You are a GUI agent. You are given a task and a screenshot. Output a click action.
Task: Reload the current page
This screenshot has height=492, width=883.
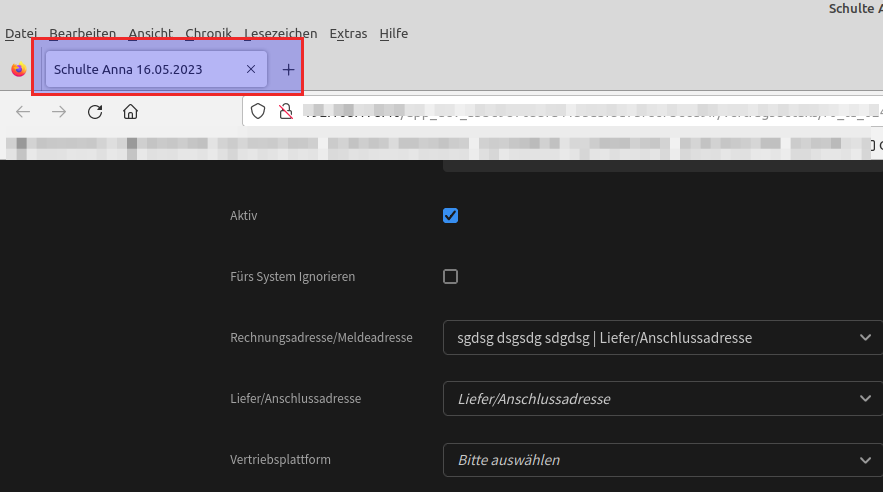click(x=95, y=112)
